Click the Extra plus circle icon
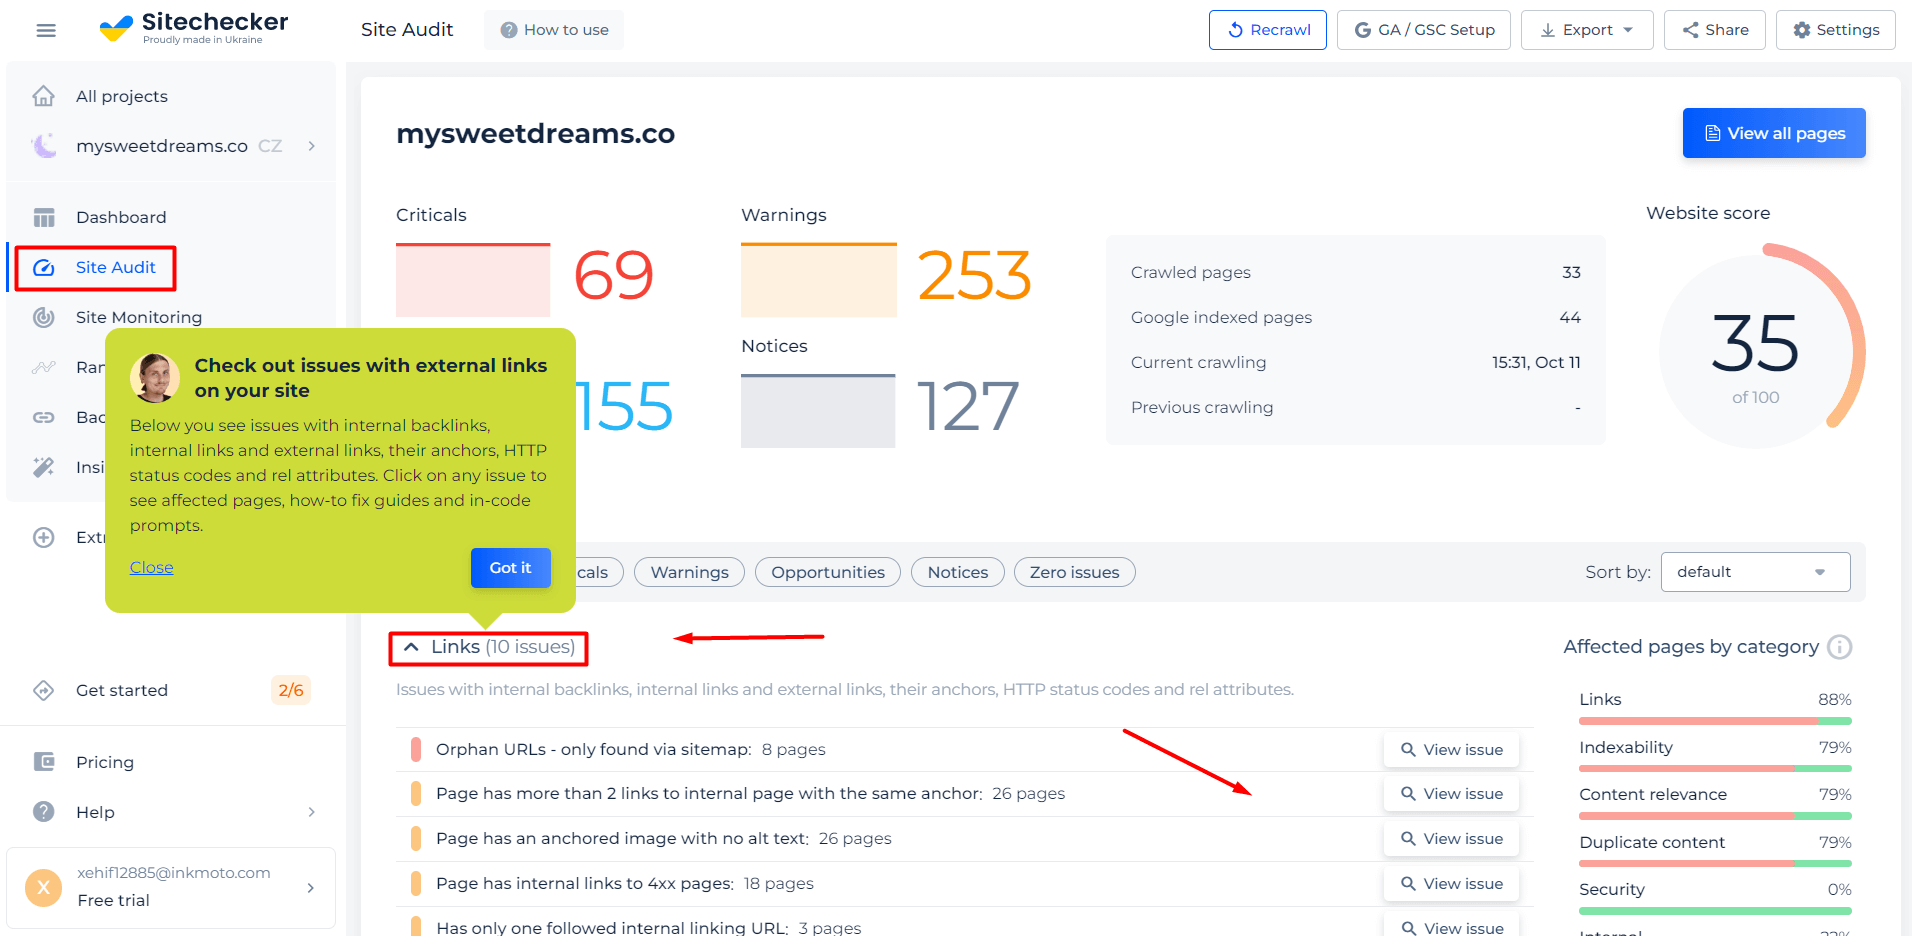The height and width of the screenshot is (936, 1912). [44, 537]
